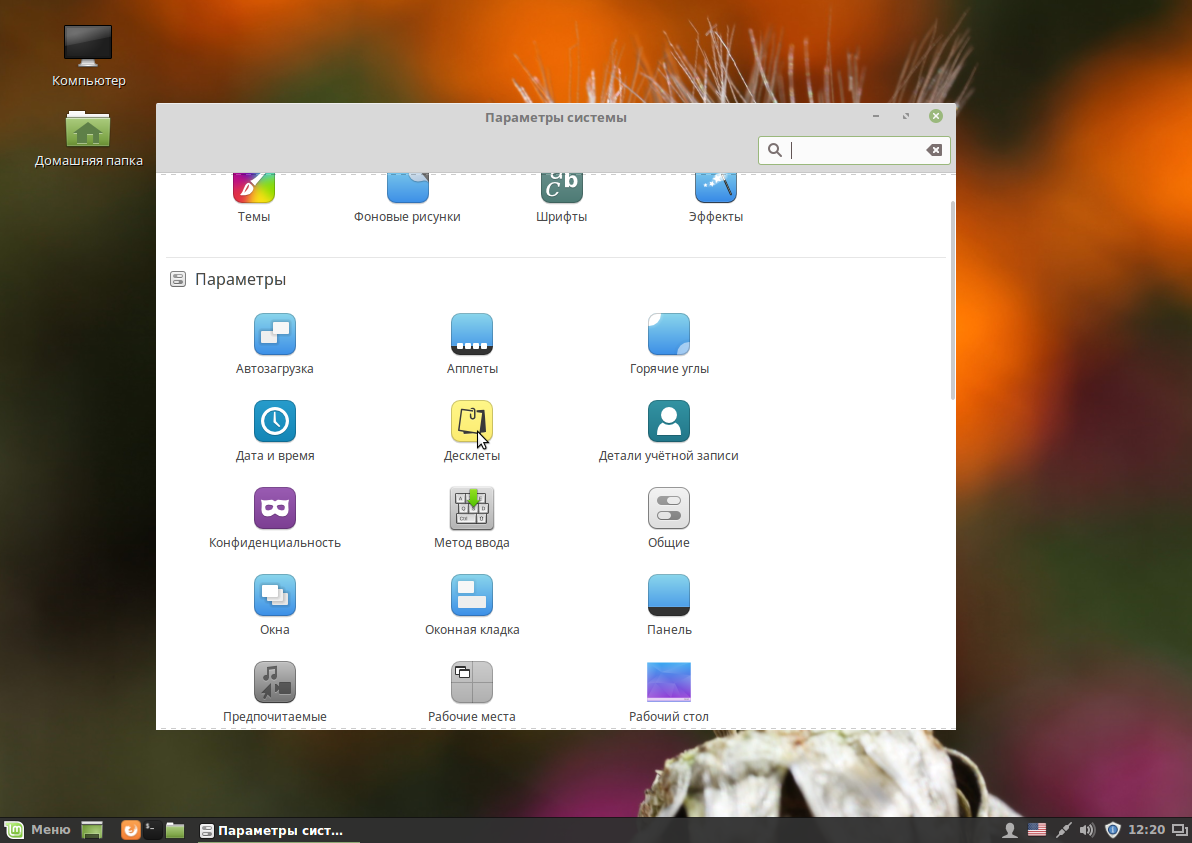This screenshot has height=843, width=1192.
Task: Open the Панель settings
Action: (668, 603)
